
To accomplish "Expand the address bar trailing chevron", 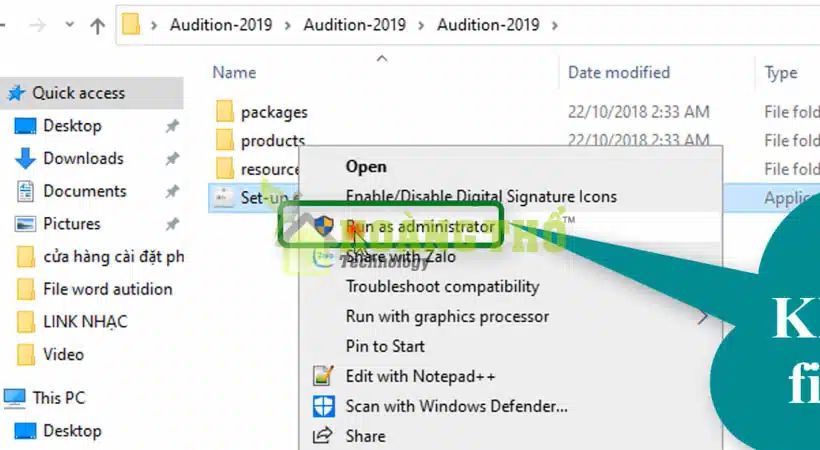I will coord(555,23).
